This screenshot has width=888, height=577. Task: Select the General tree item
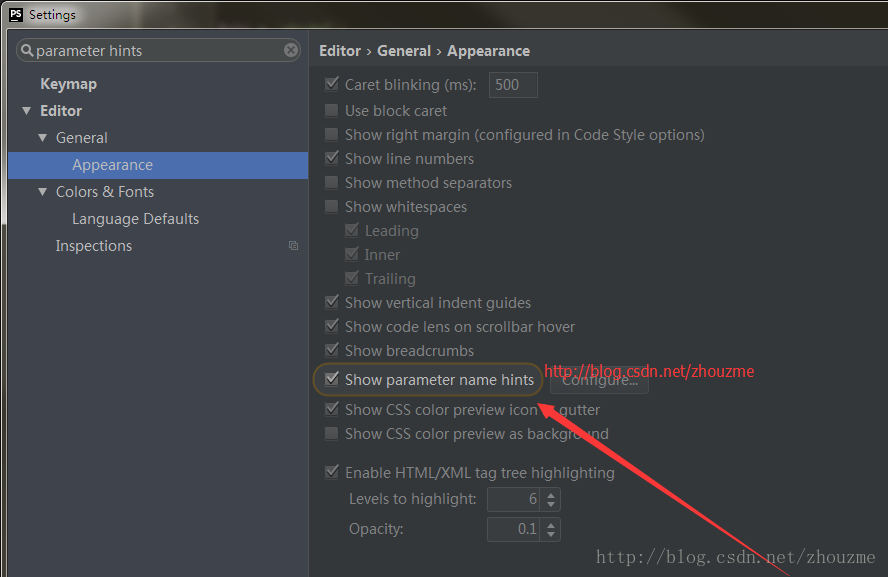(x=82, y=138)
